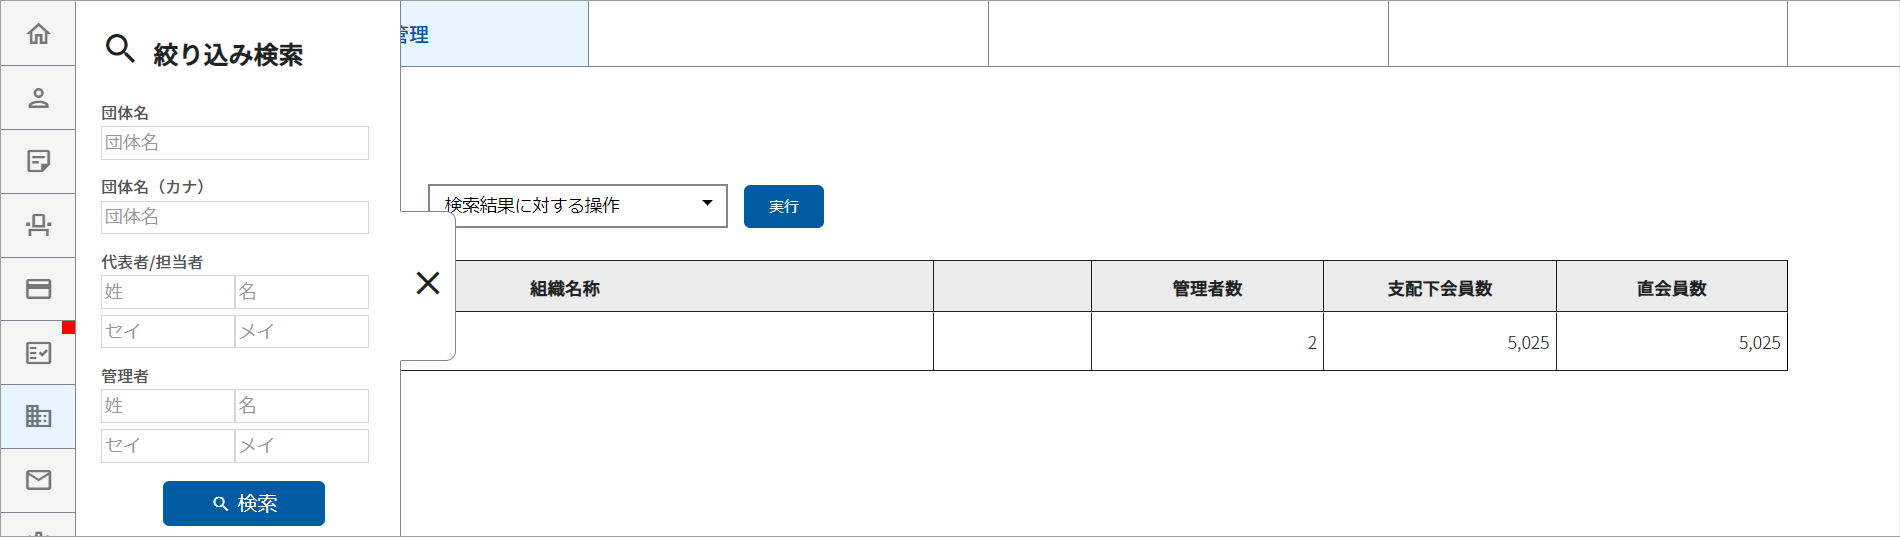The image size is (1900, 537).
Task: Open the note/memo icon in sidebar
Action: tap(38, 161)
